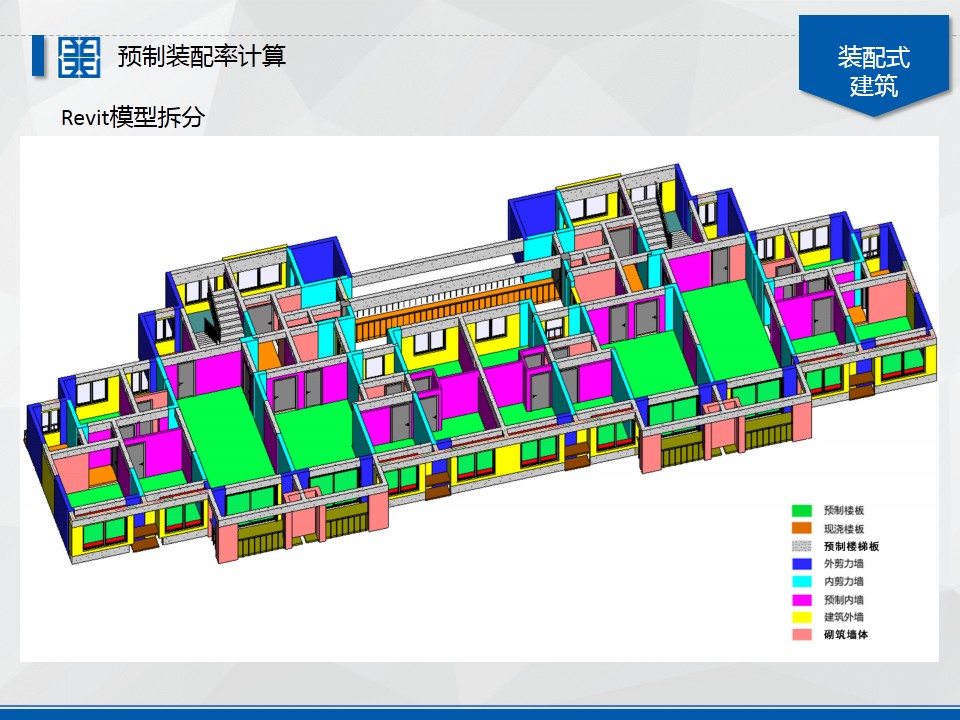Click the green 预制楼板 legend swatch
This screenshot has height=720, width=960.
point(801,511)
